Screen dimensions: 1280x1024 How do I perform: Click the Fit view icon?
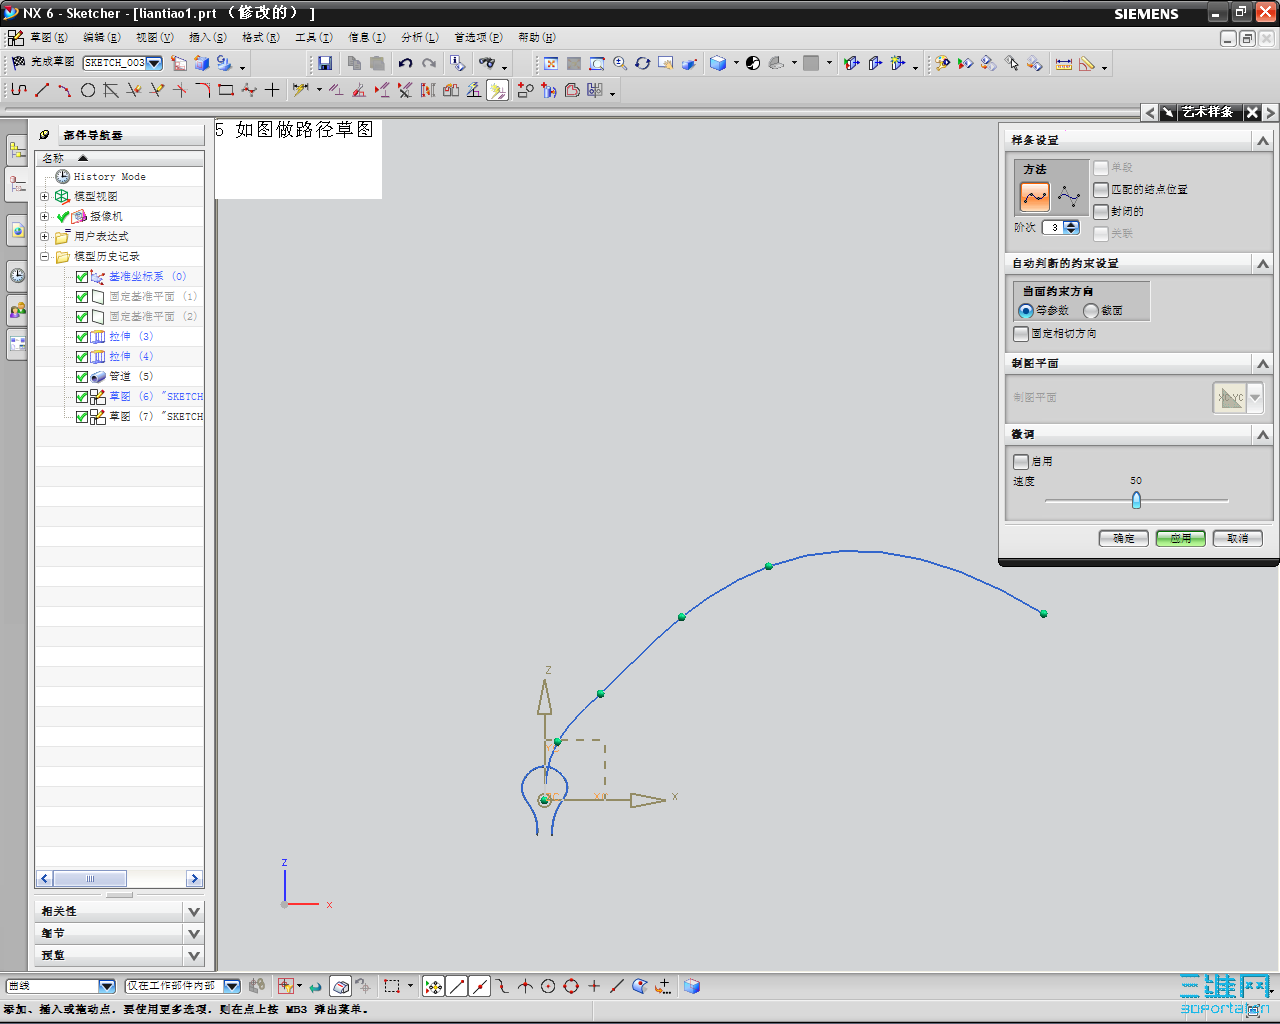click(x=551, y=63)
